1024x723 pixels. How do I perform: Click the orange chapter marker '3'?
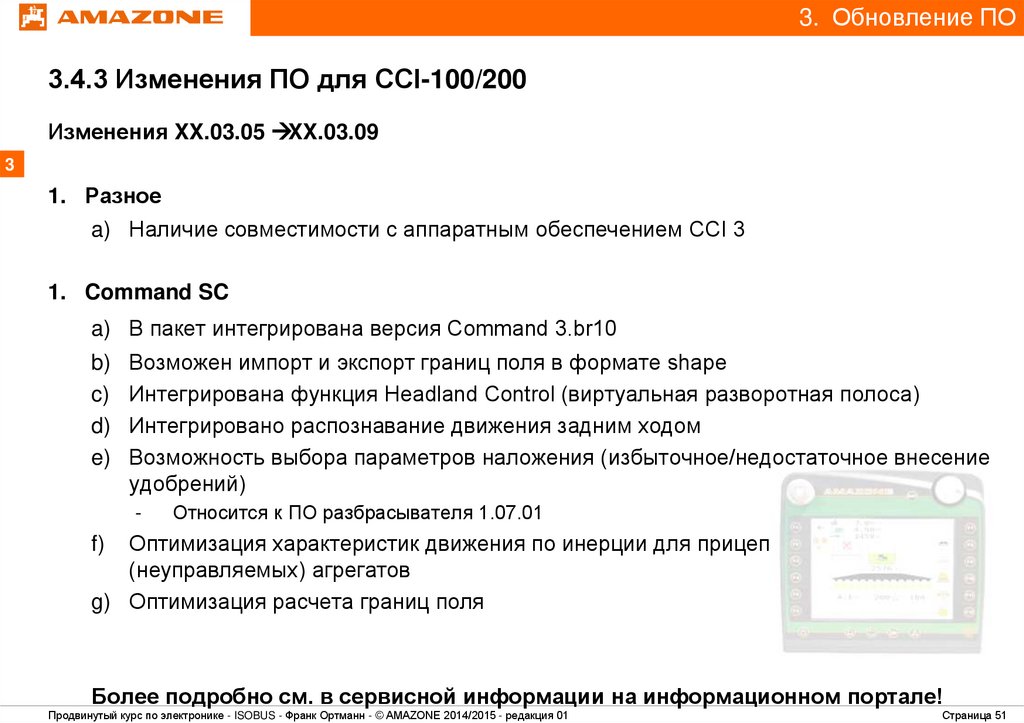point(10,164)
